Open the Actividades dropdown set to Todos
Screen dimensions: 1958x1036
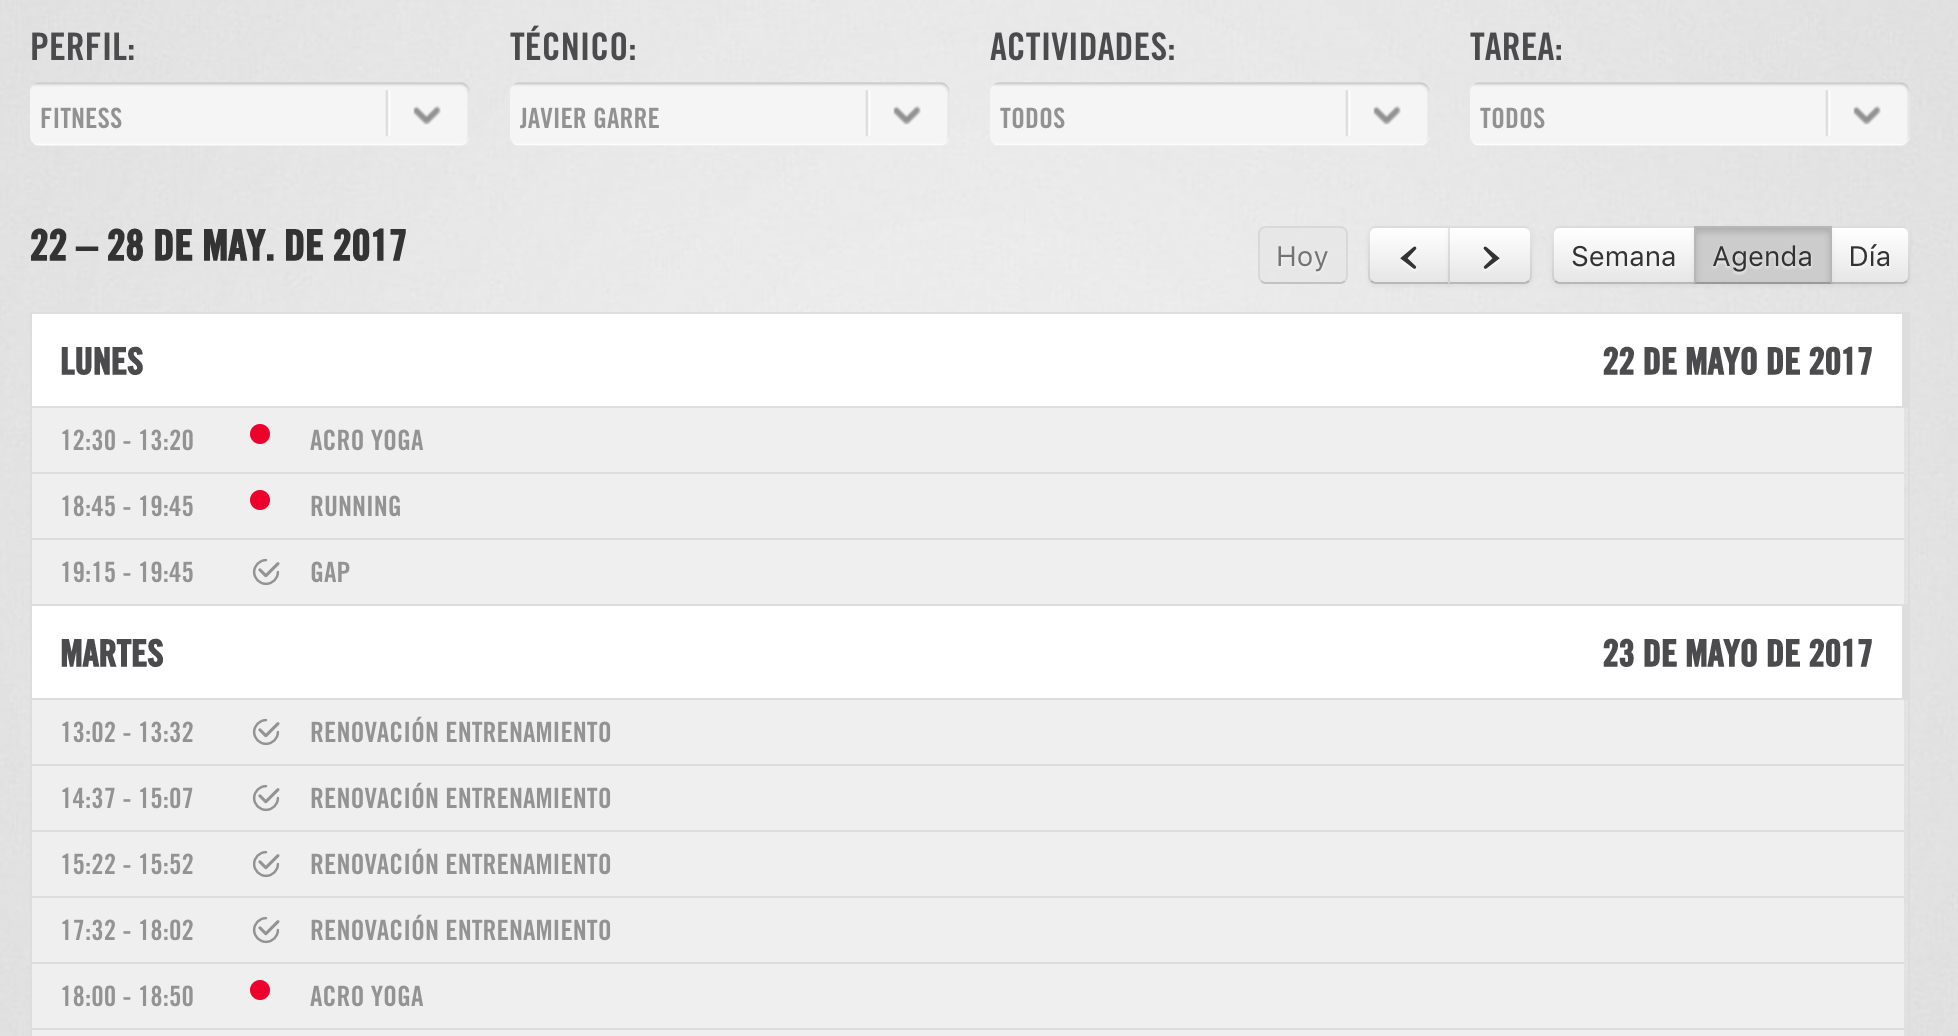coord(1209,115)
